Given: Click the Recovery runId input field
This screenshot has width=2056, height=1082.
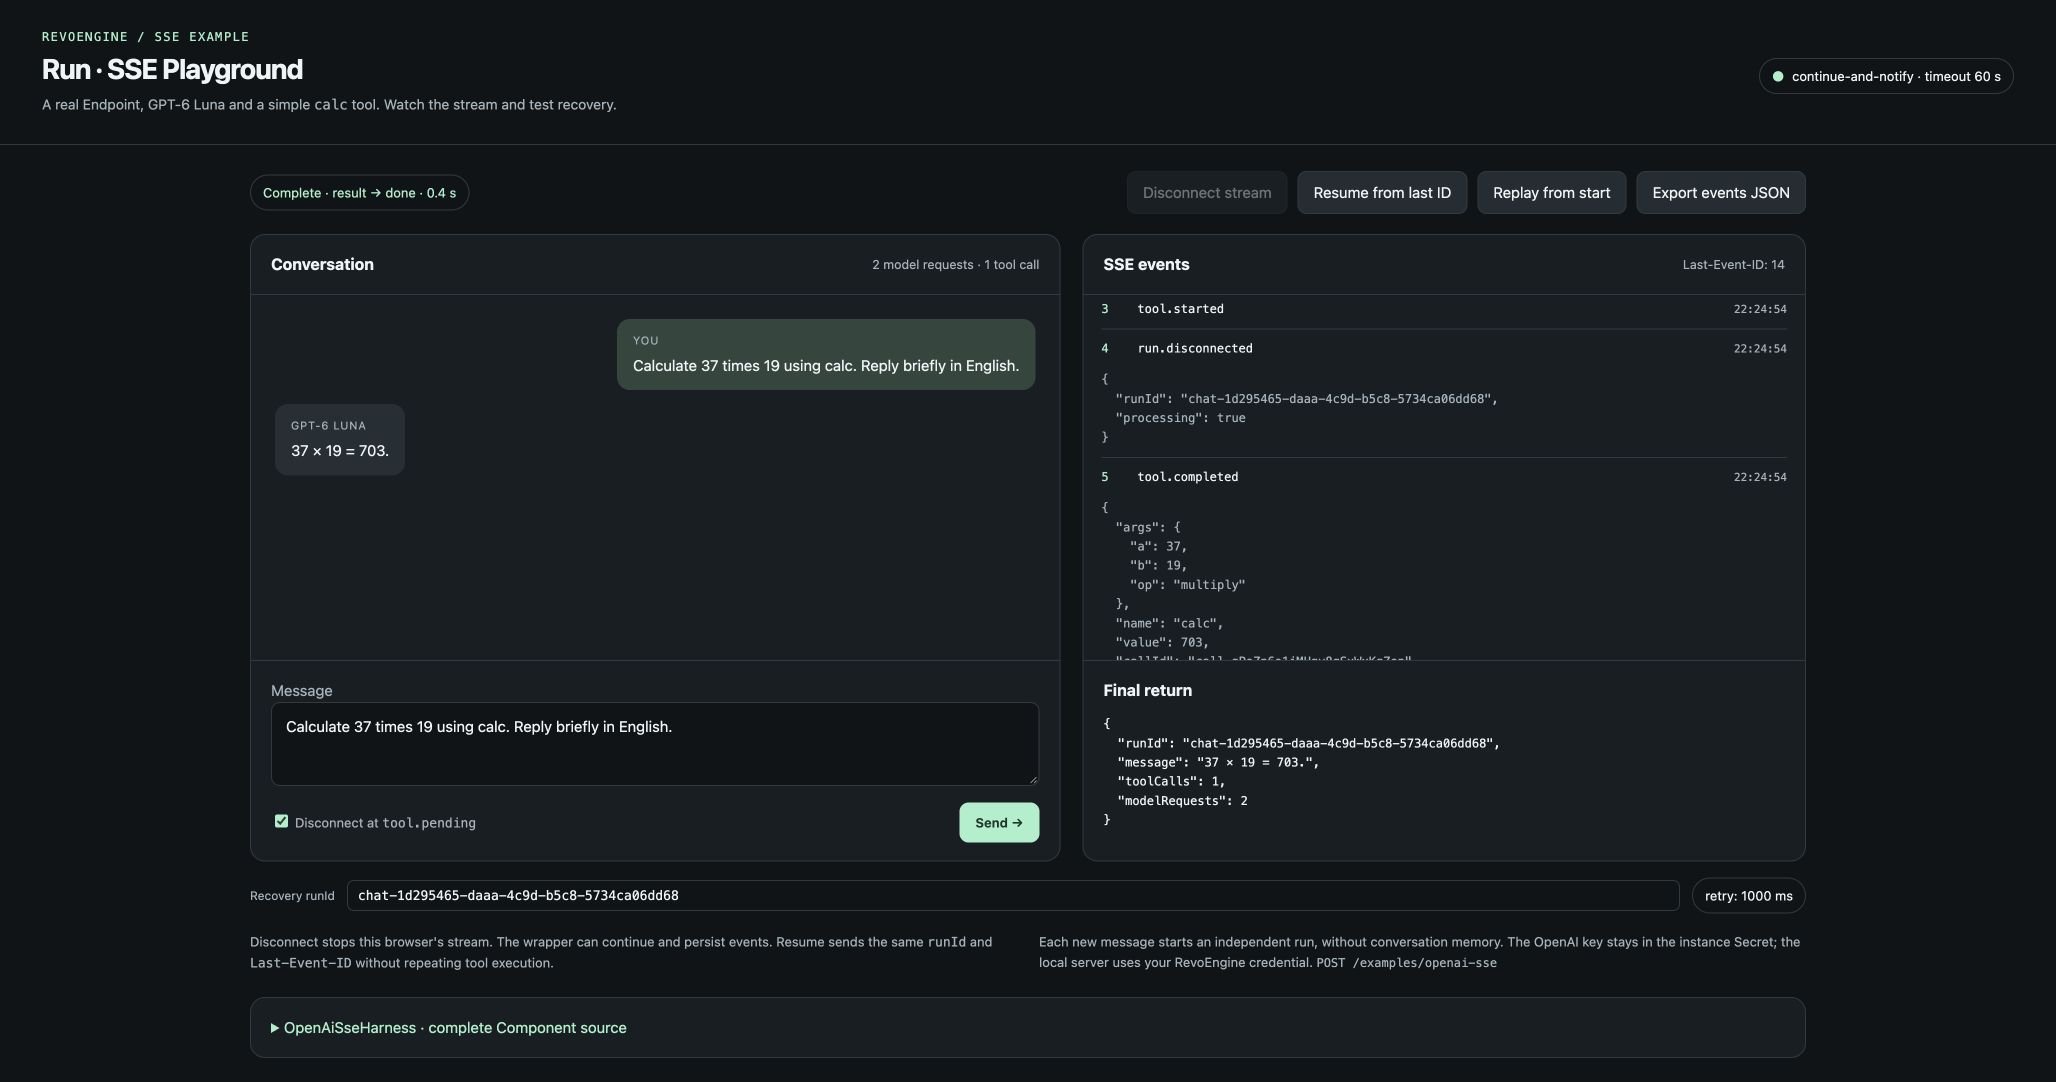Looking at the screenshot, I should point(1013,896).
